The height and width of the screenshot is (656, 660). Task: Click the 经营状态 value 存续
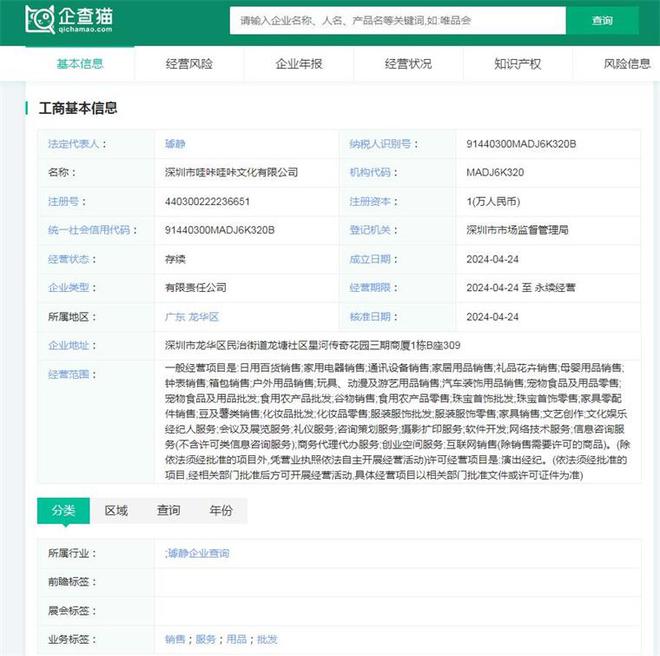click(x=175, y=259)
